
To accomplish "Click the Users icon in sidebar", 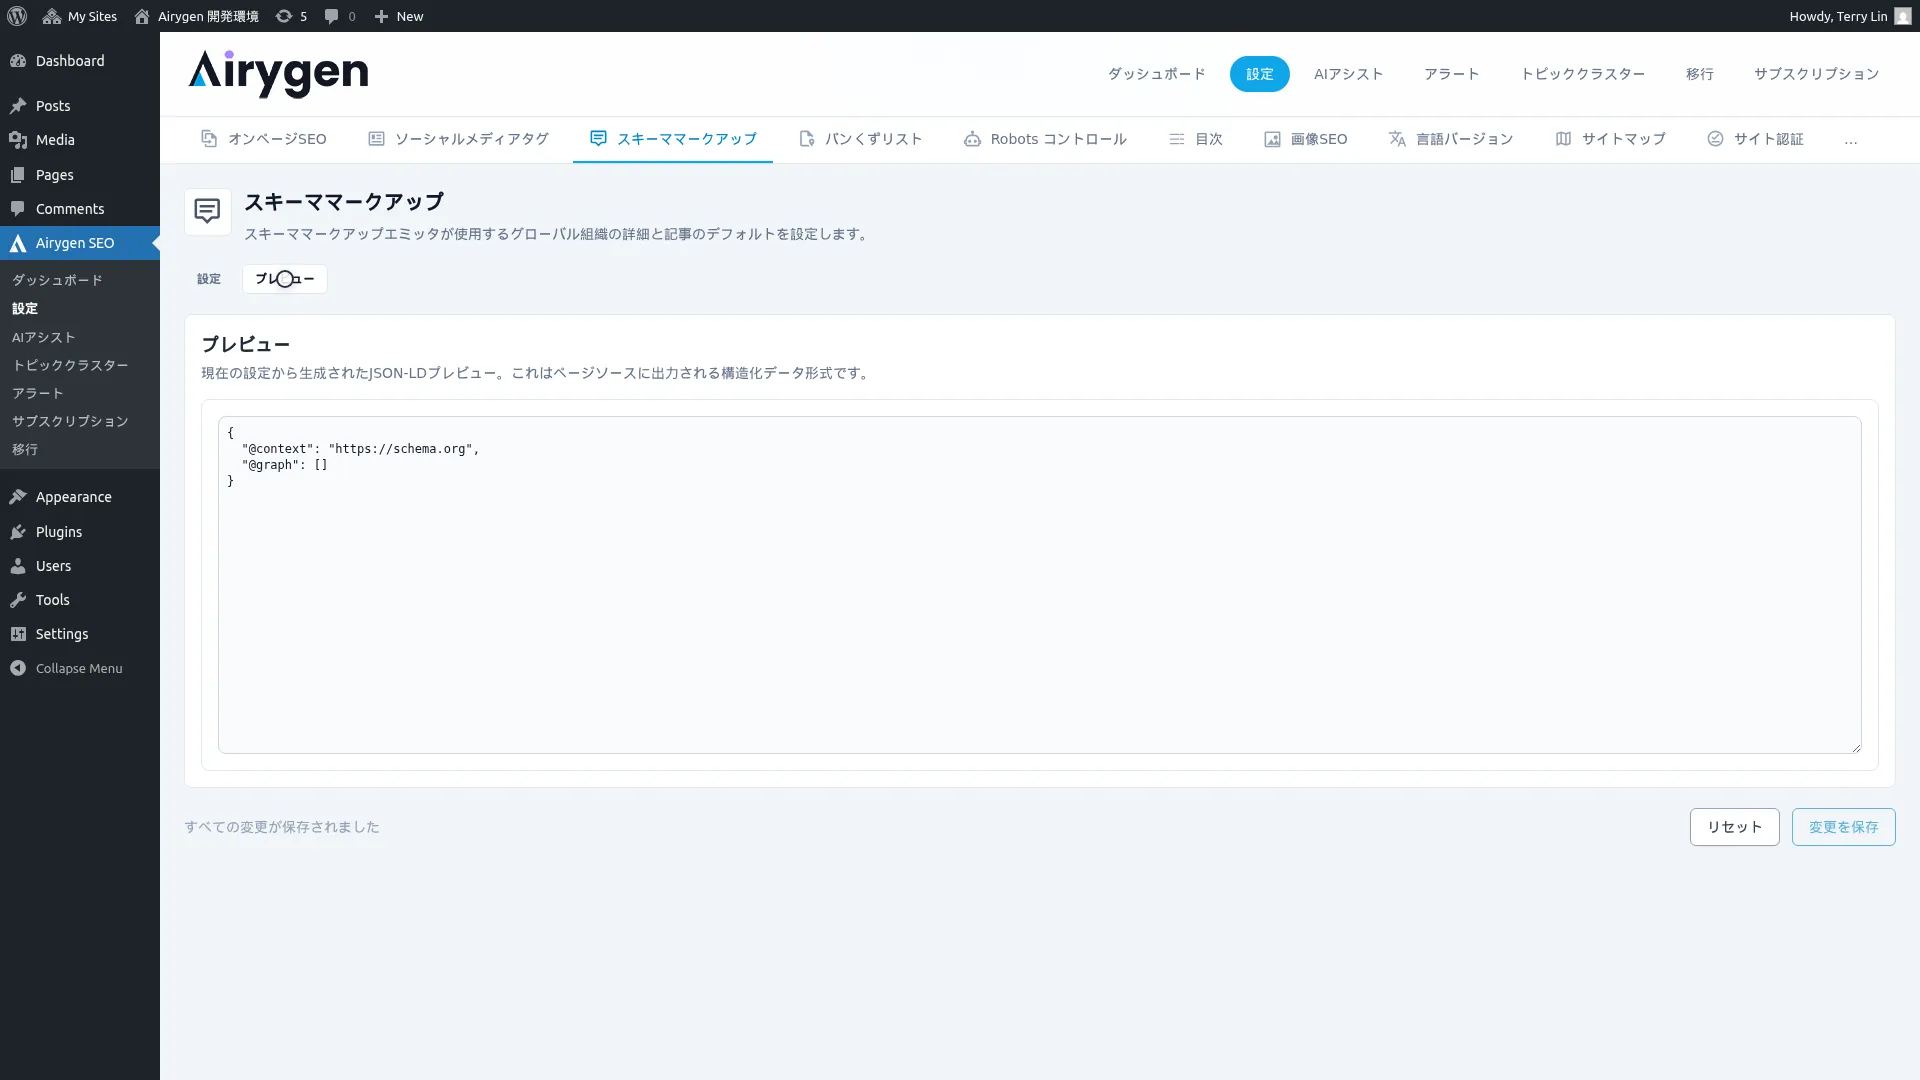I will [18, 566].
